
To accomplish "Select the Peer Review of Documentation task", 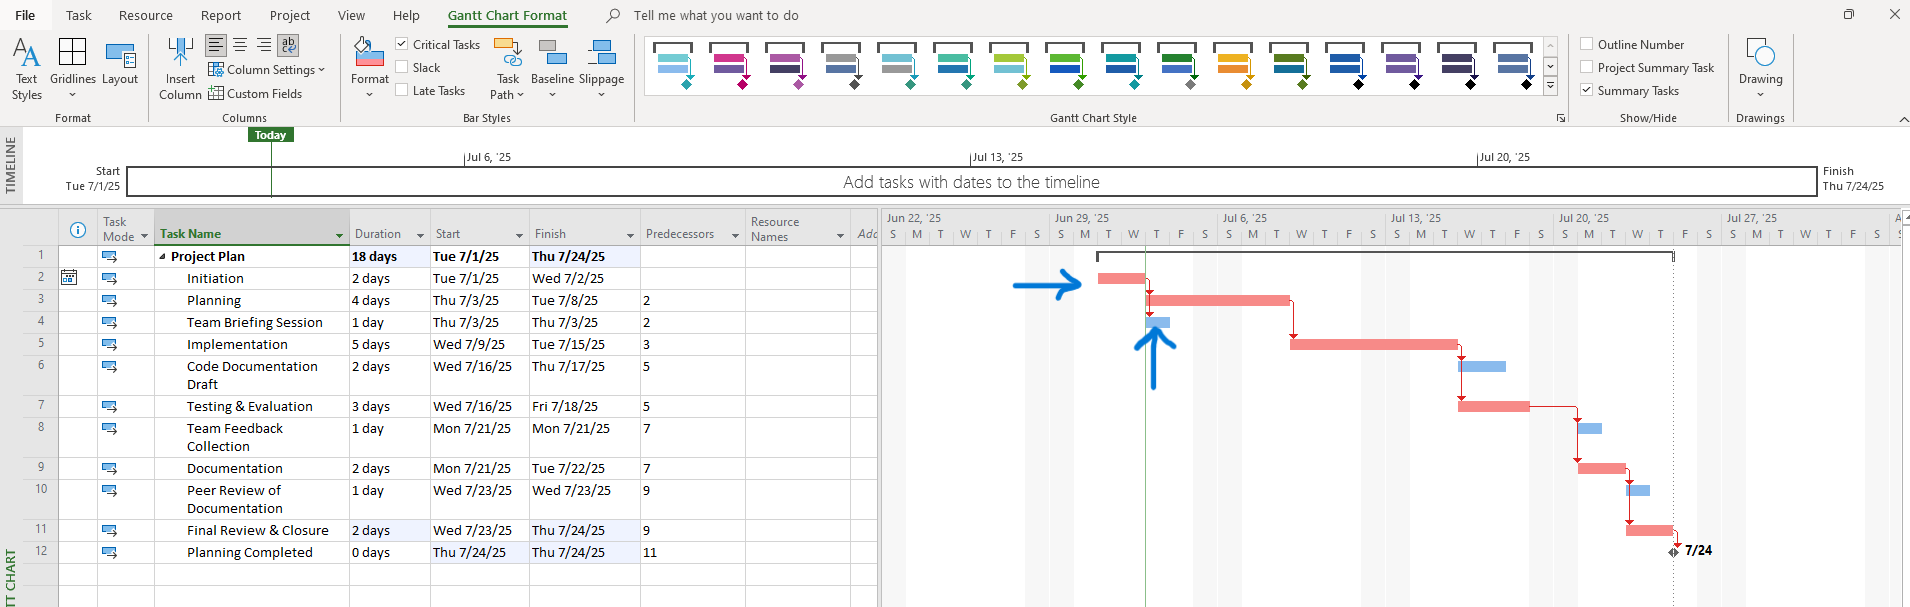I will coord(235,499).
